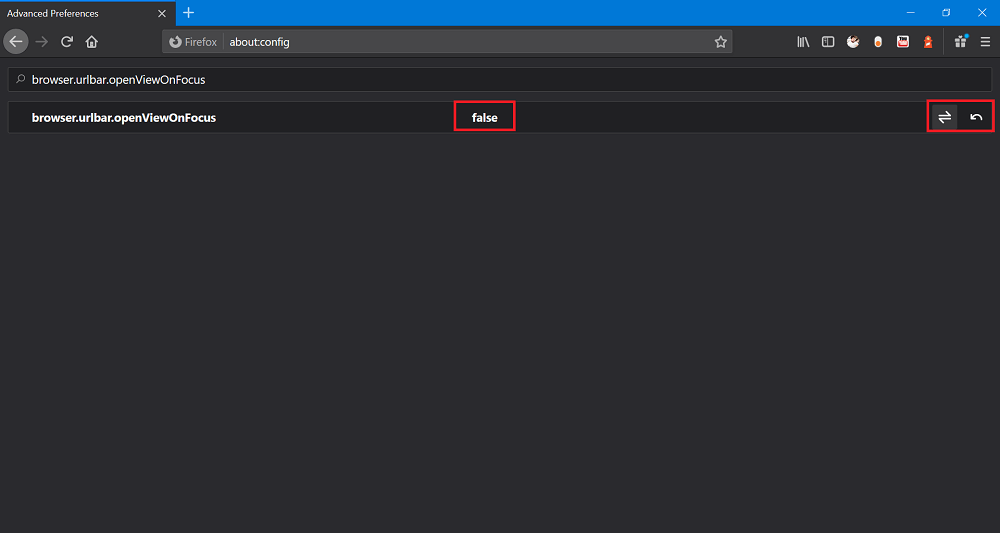Open the round white-and-red extension icon beside sidebars

pyautogui.click(x=853, y=42)
